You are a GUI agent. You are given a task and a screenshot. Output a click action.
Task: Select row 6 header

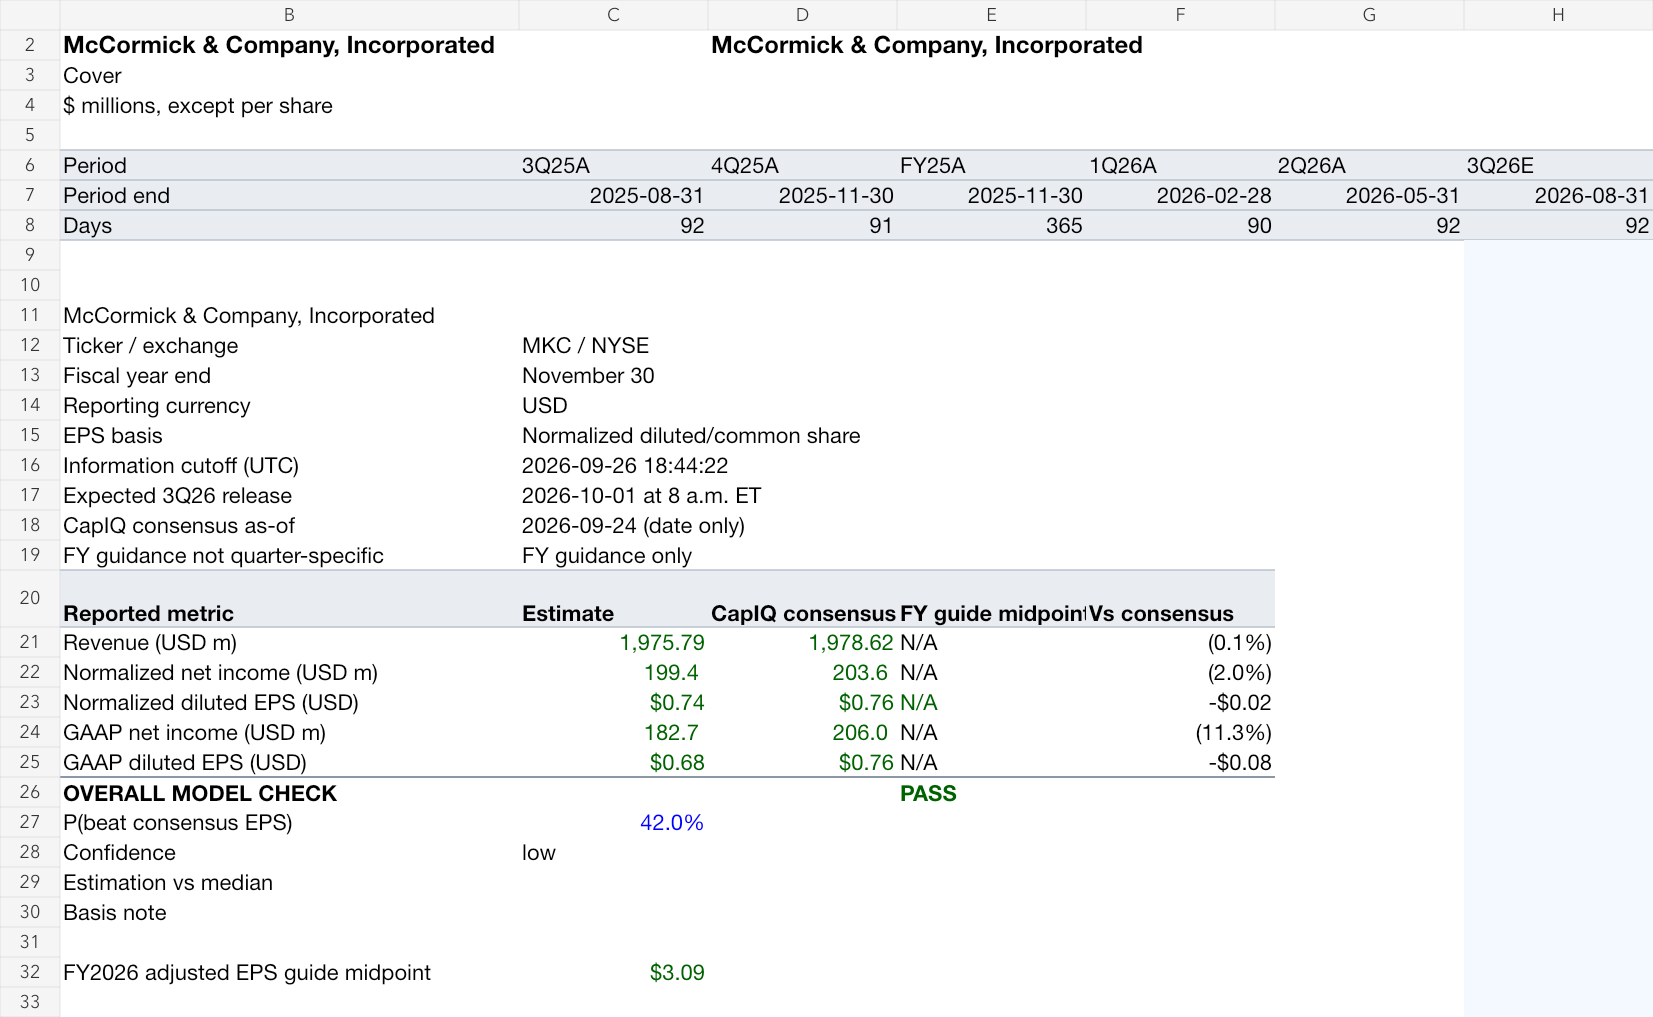tap(30, 165)
